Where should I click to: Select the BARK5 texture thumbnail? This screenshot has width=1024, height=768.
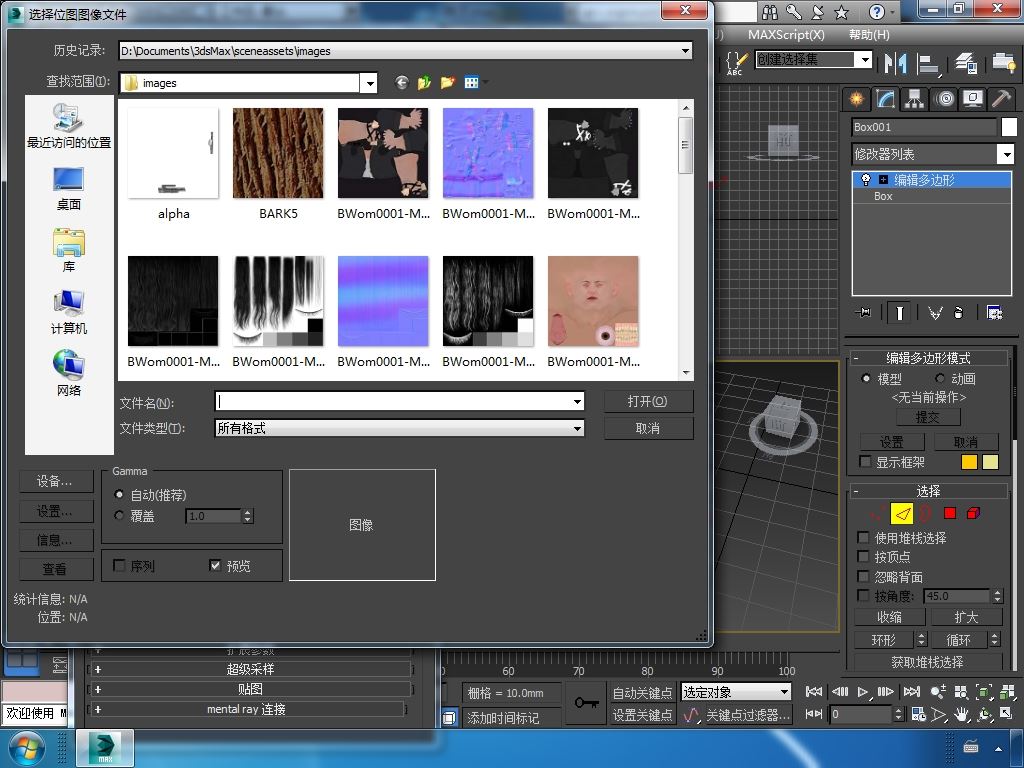click(278, 153)
